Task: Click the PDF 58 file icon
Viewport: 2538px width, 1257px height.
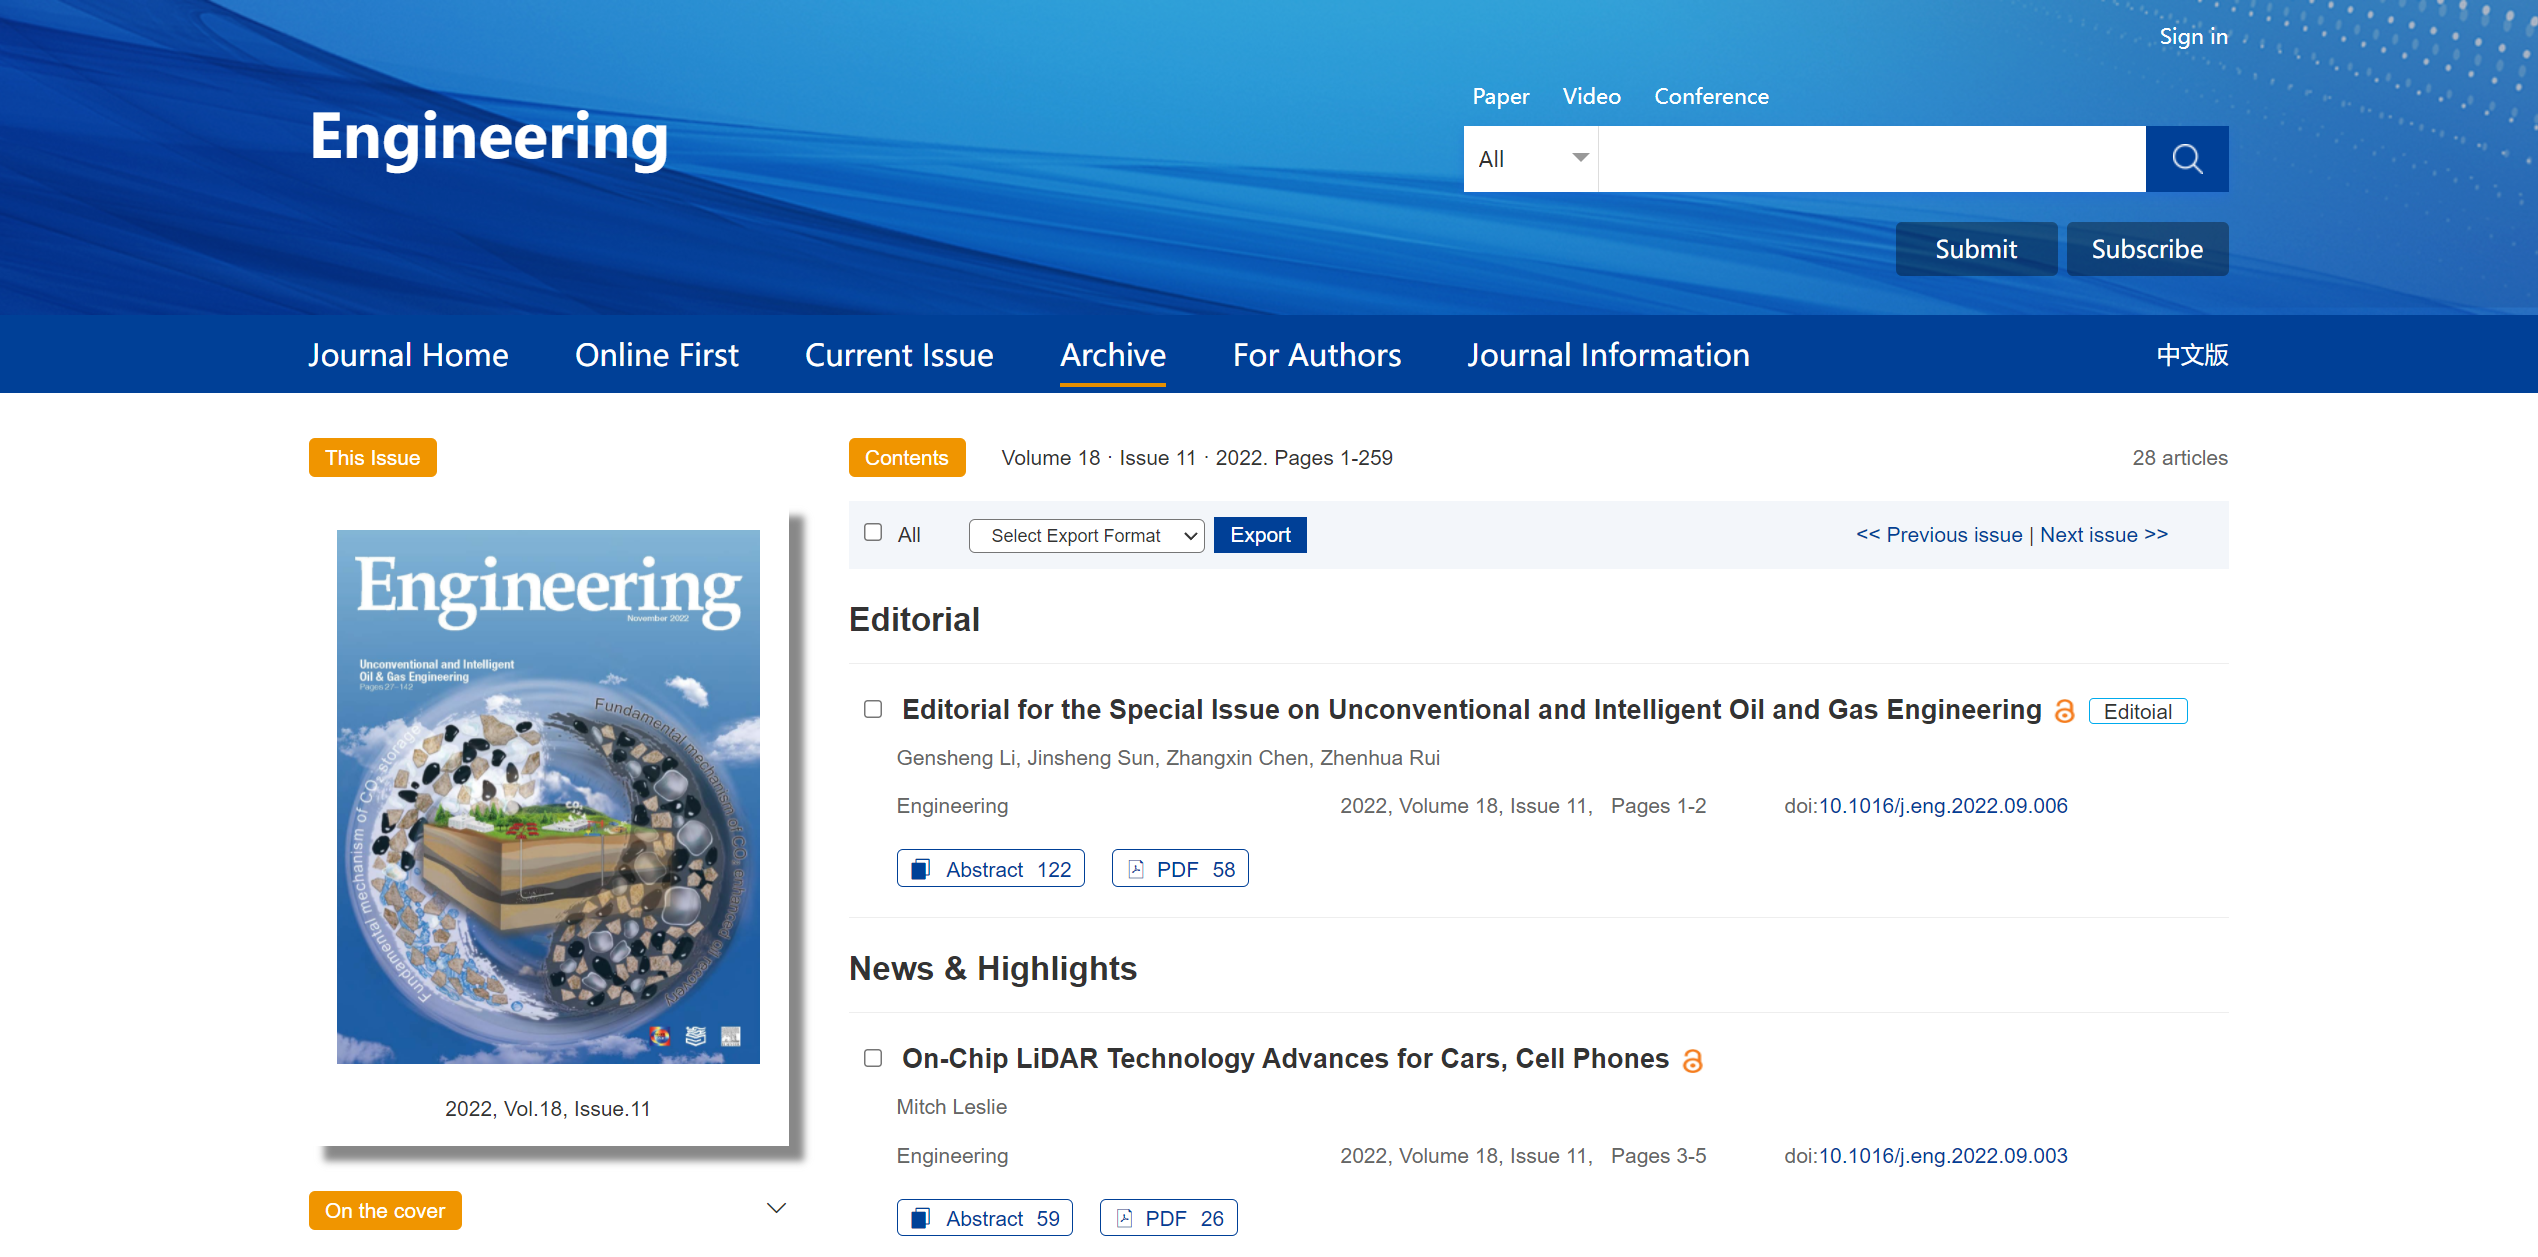Action: [1136, 869]
